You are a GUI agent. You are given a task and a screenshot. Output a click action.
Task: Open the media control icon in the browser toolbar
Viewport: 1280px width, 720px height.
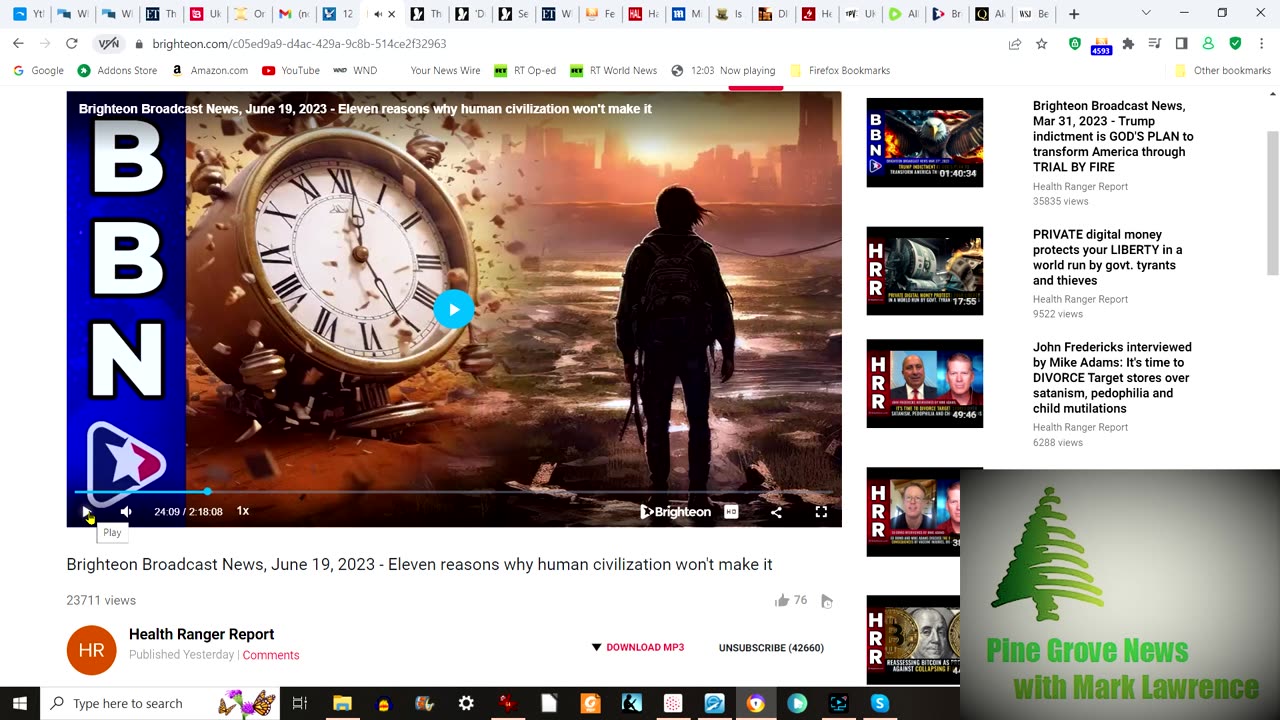[x=1154, y=43]
